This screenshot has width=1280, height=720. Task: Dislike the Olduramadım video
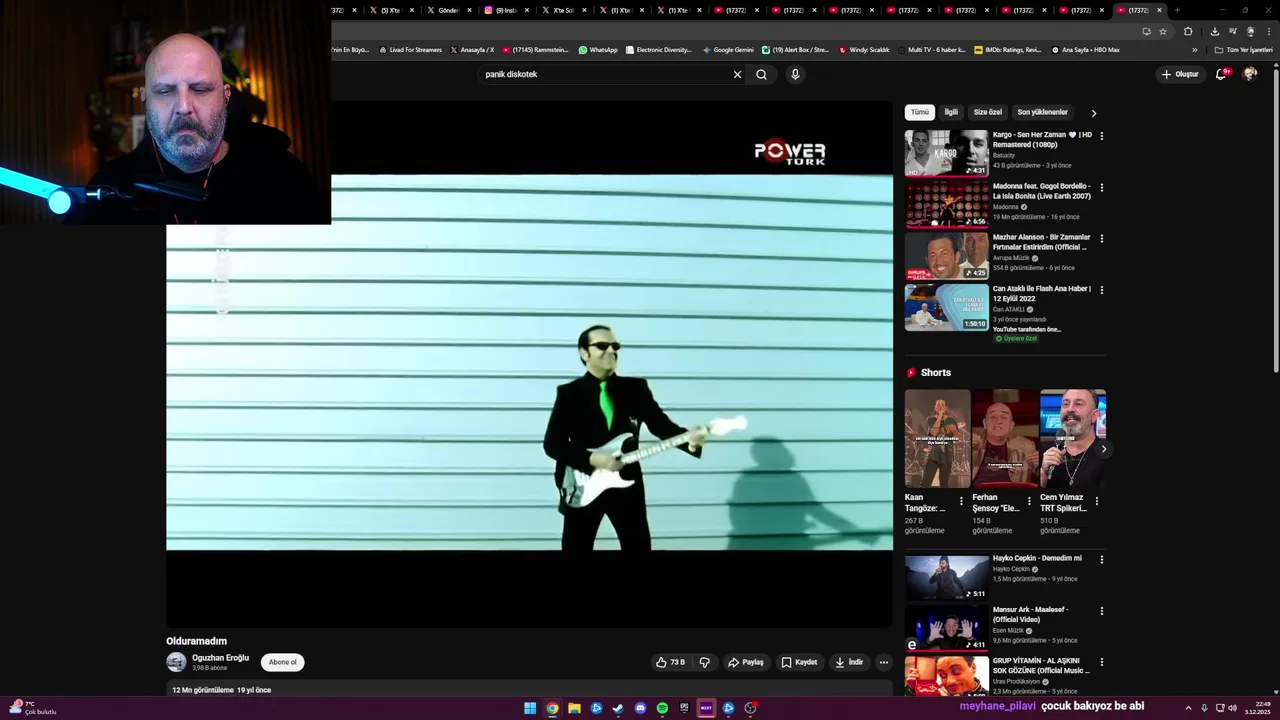705,662
